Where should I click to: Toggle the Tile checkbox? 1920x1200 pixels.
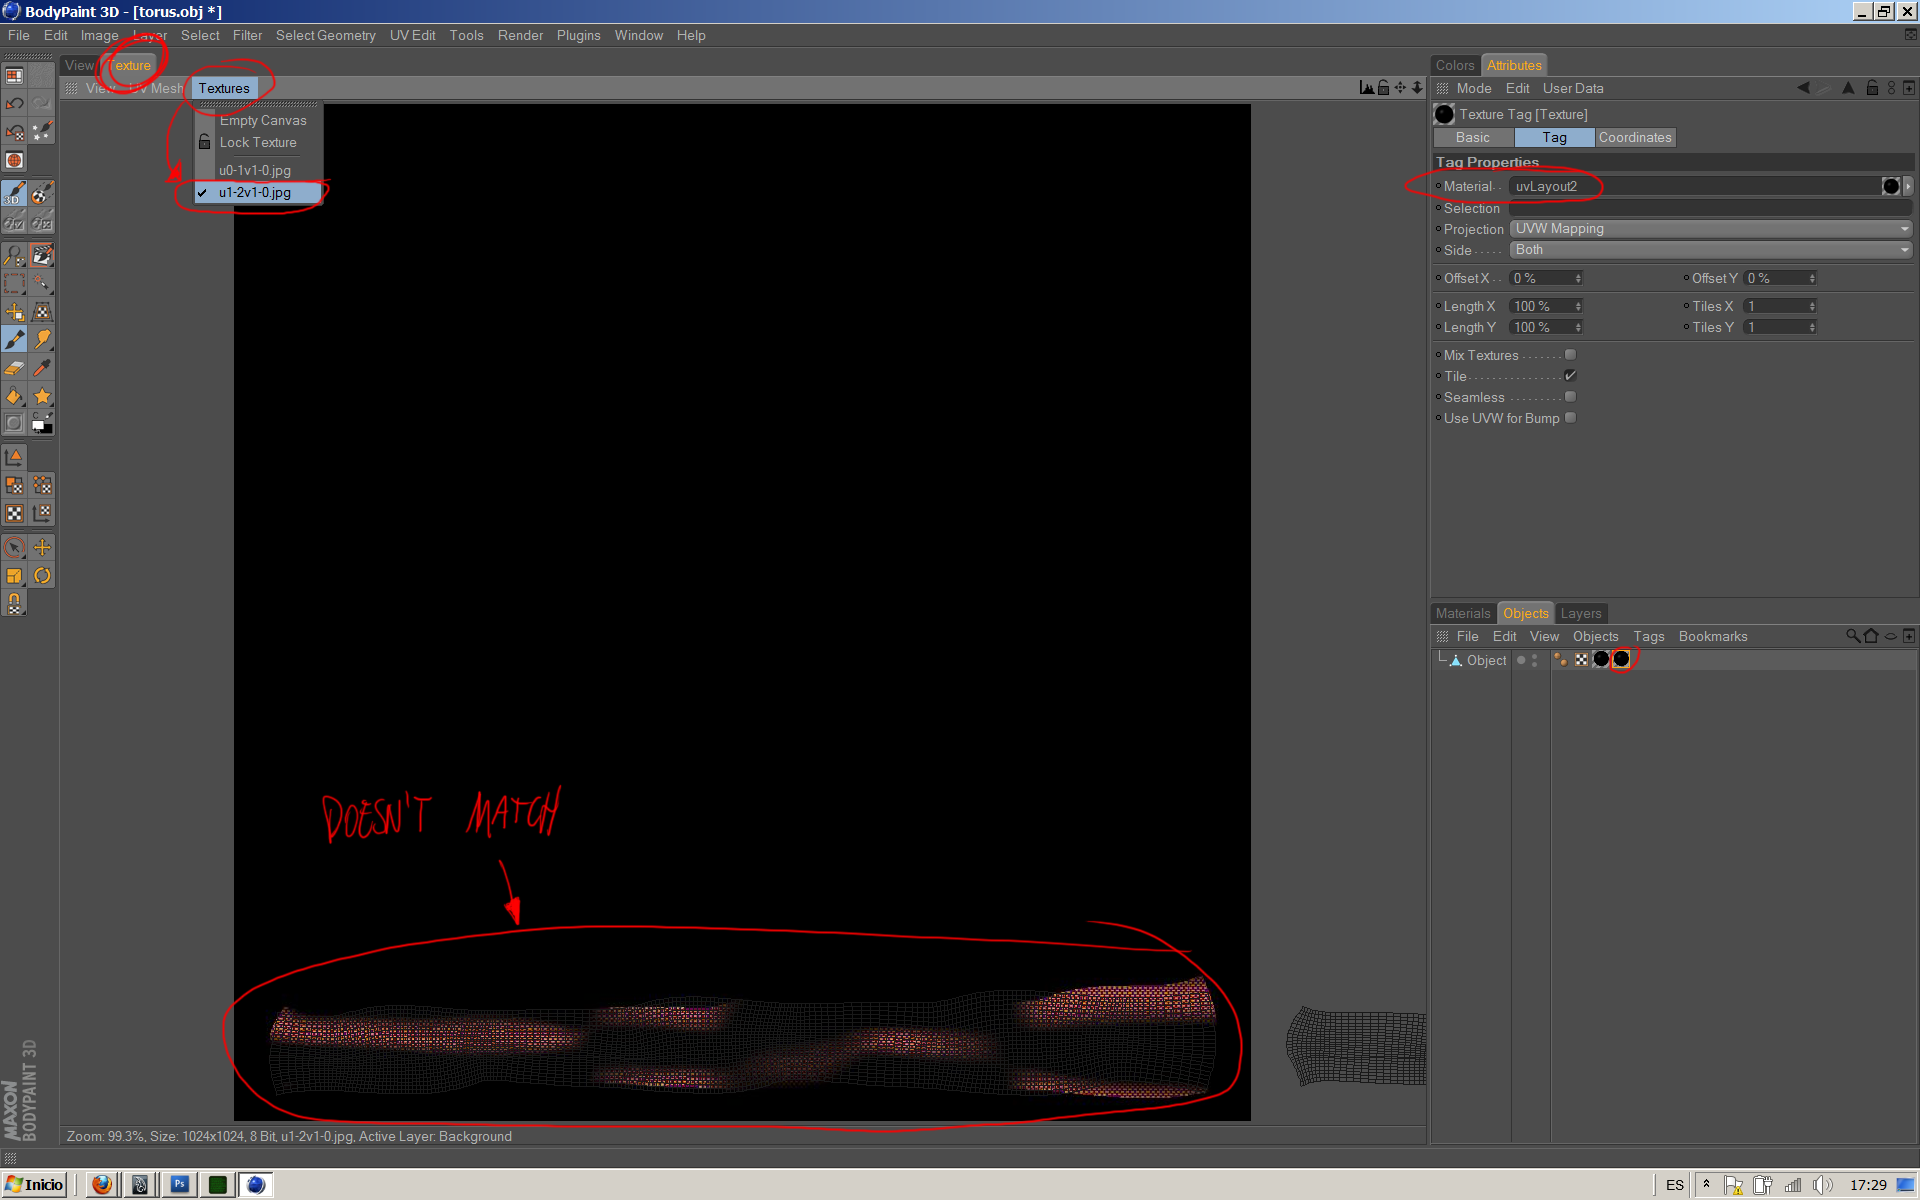click(x=1570, y=376)
